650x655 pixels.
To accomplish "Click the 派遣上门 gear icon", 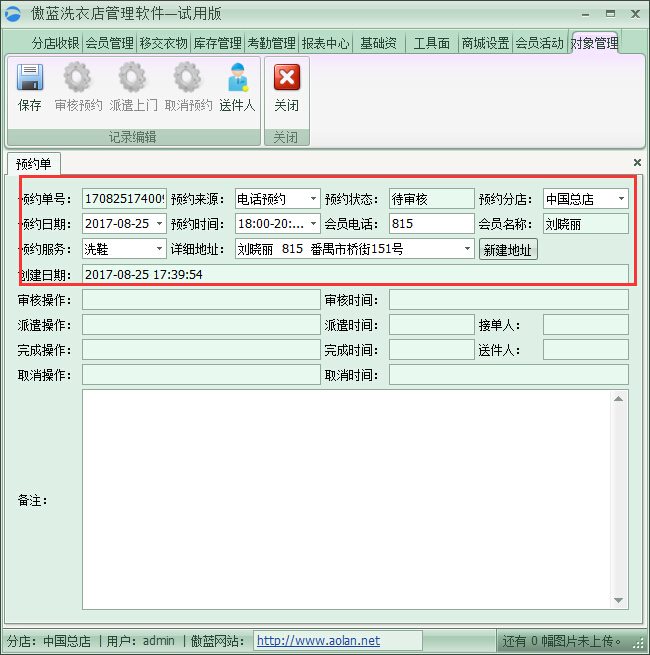I will pos(133,78).
